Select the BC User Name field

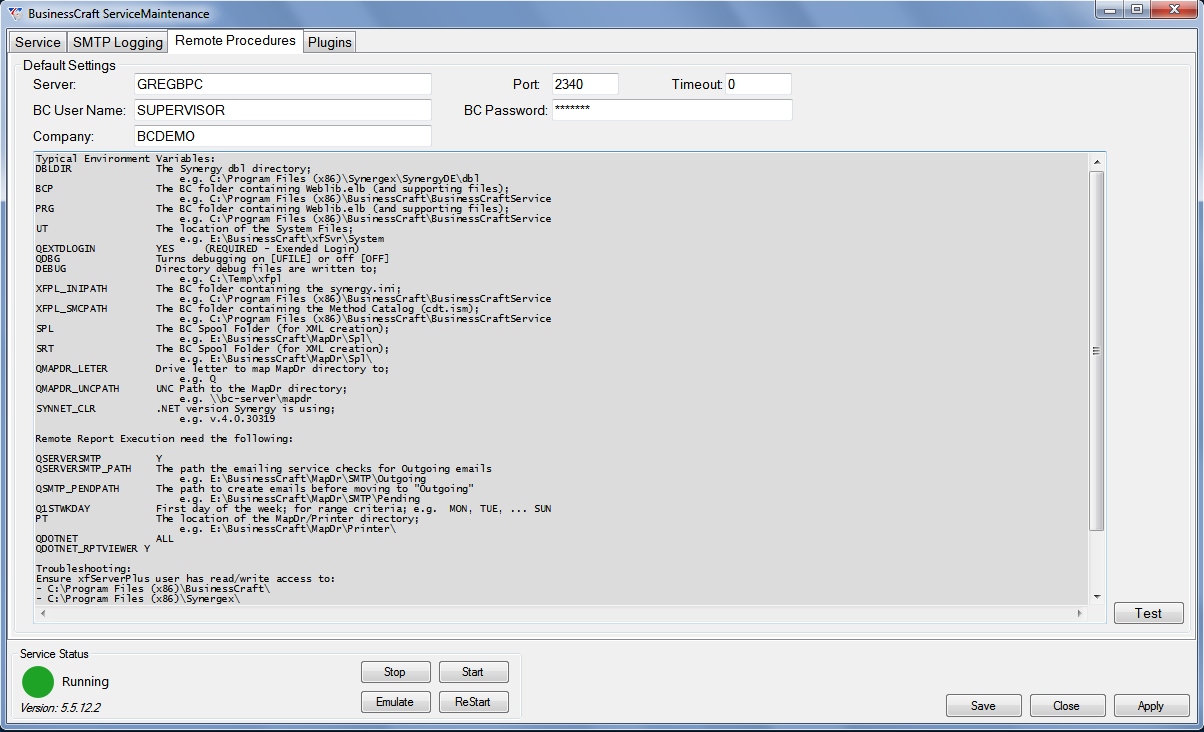pos(282,110)
